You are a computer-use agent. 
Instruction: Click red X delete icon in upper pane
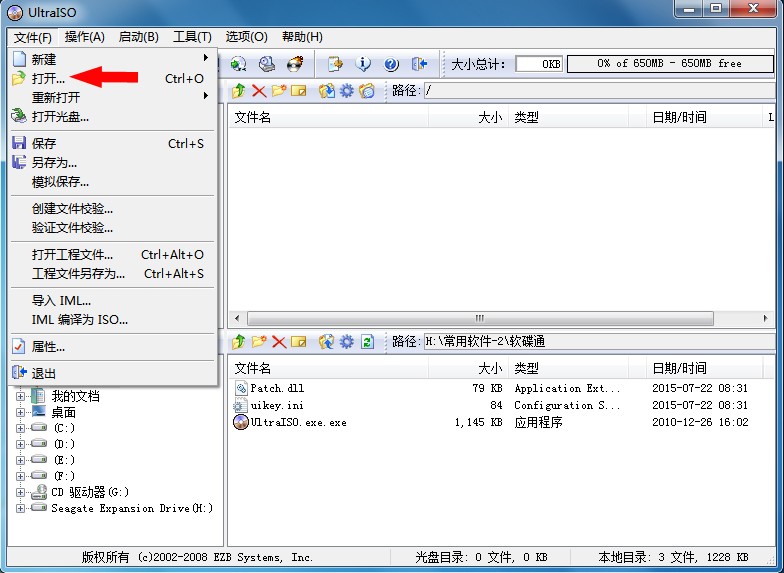[259, 91]
